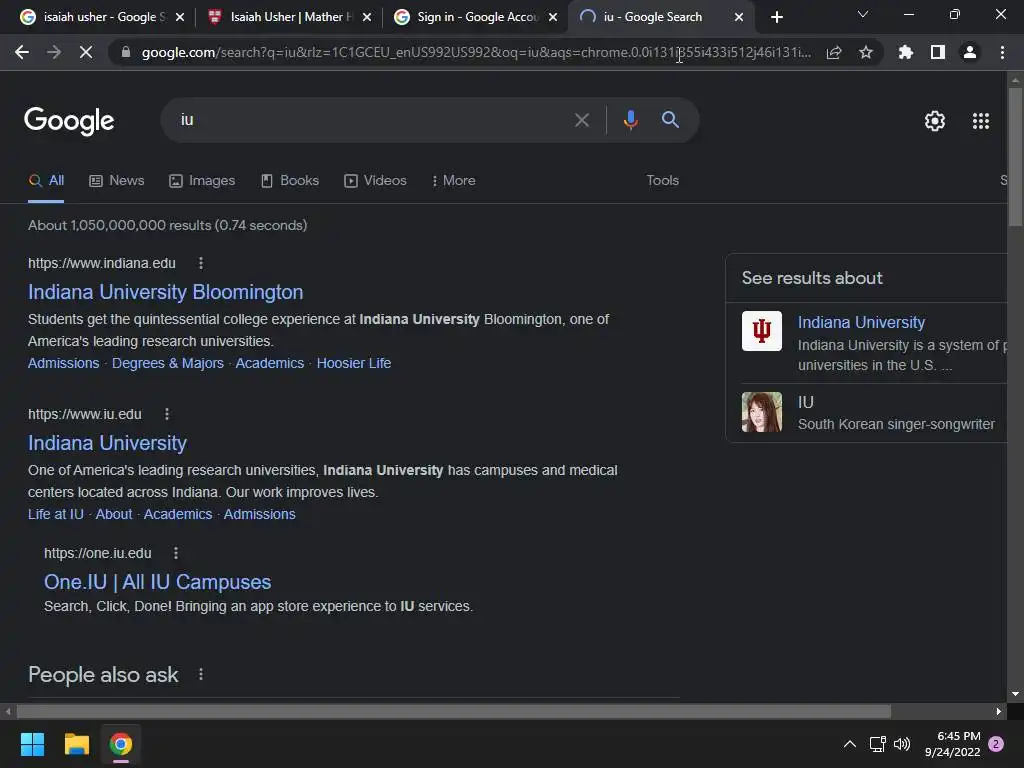Click the browser back arrow
The height and width of the screenshot is (768, 1024).
point(22,52)
